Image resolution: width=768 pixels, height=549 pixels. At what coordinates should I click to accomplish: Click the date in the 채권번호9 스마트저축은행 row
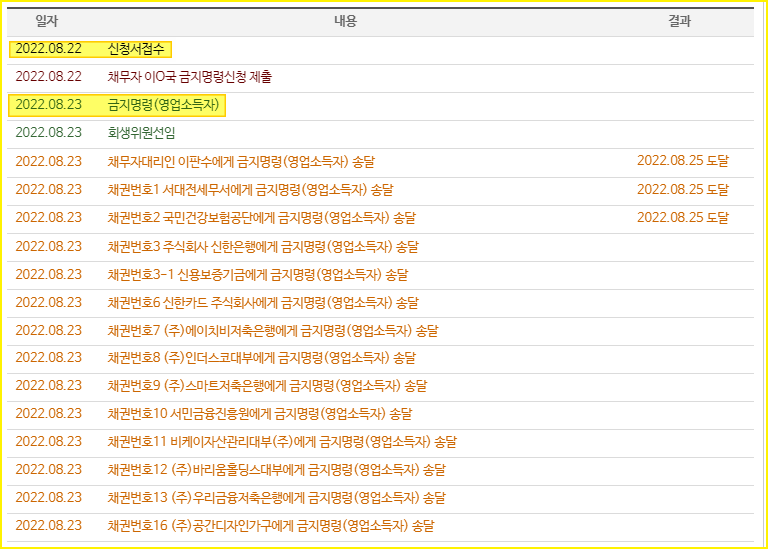[48, 386]
